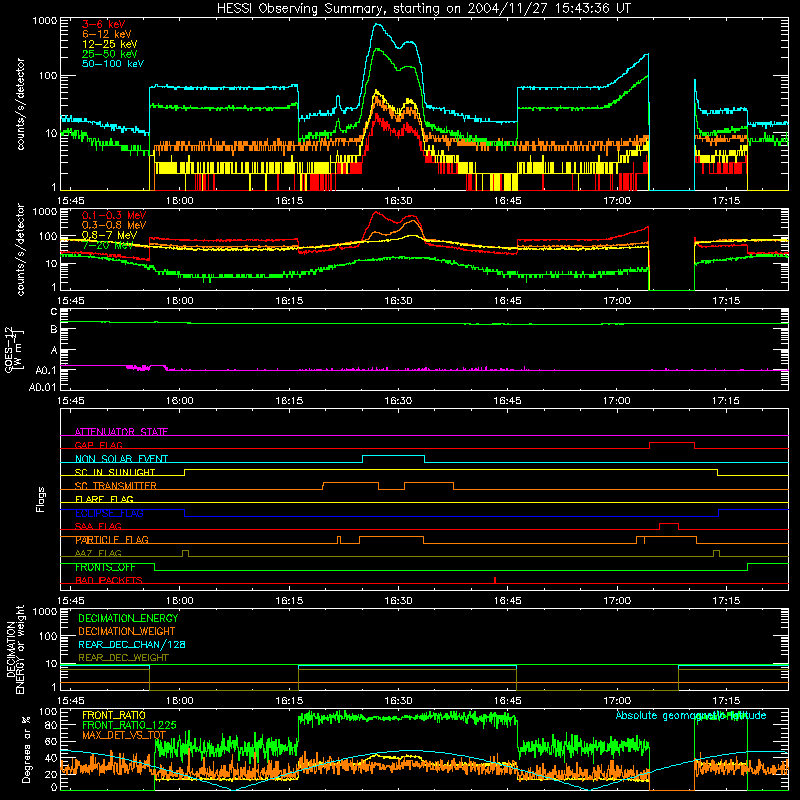Select the ATTENUATOR_STATE flag label

tap(121, 432)
